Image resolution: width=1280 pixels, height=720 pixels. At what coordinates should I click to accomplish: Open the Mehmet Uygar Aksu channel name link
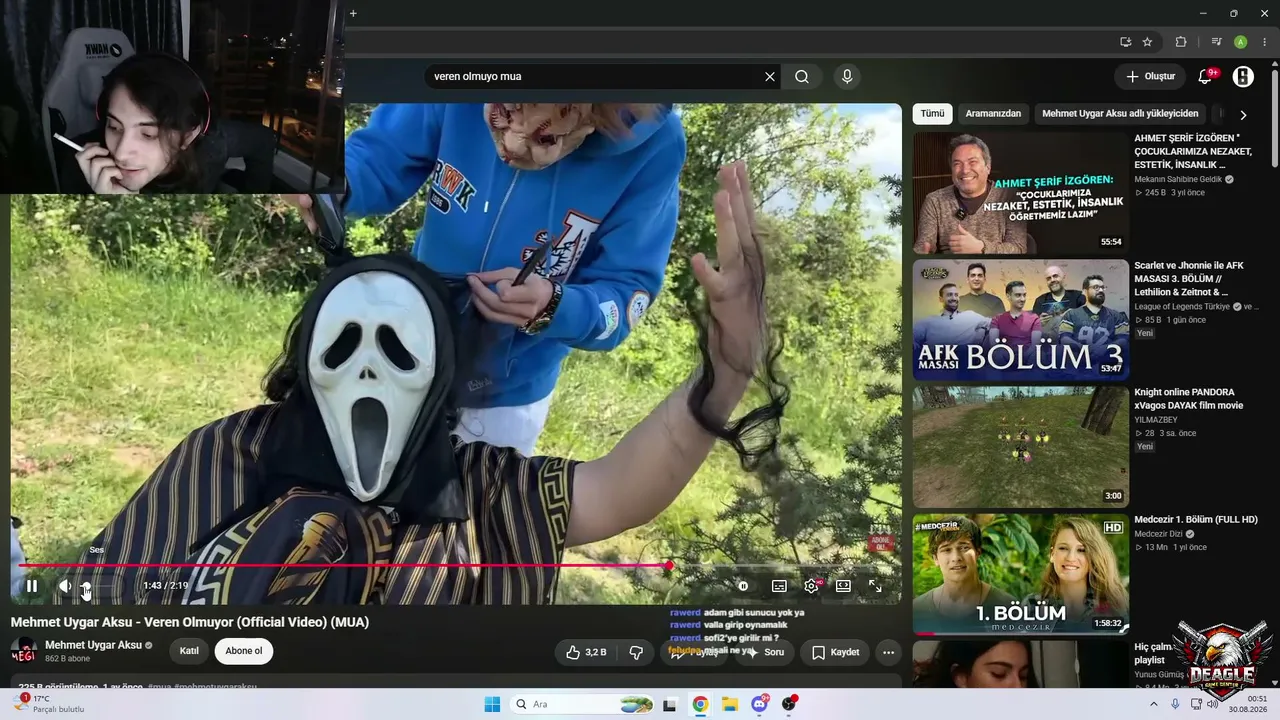tap(94, 645)
